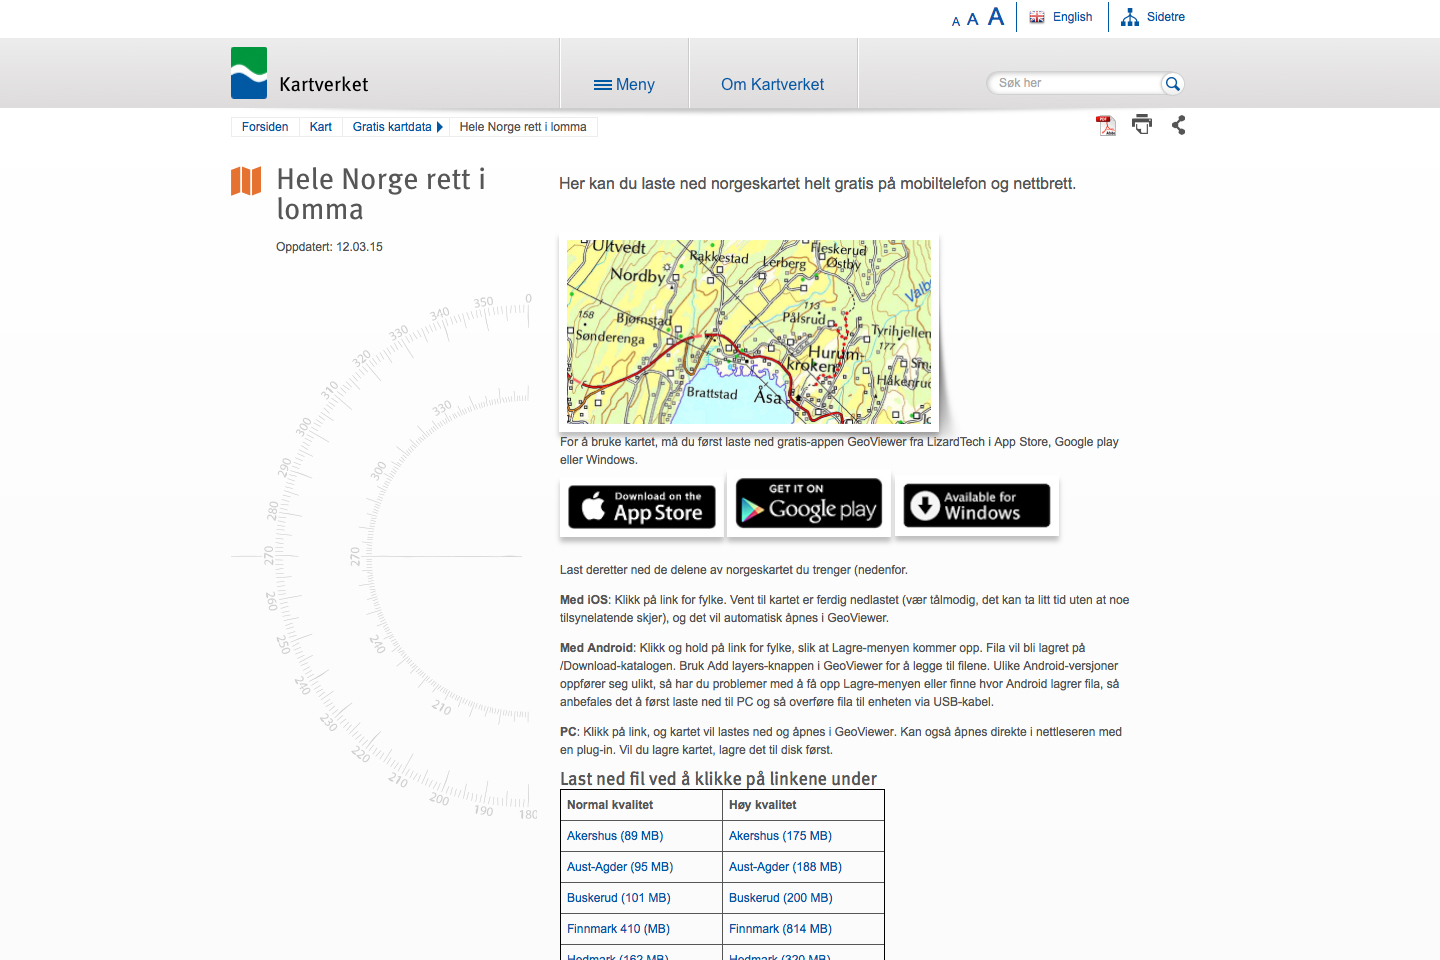
Task: Select the largest font size A
Action: tap(996, 17)
